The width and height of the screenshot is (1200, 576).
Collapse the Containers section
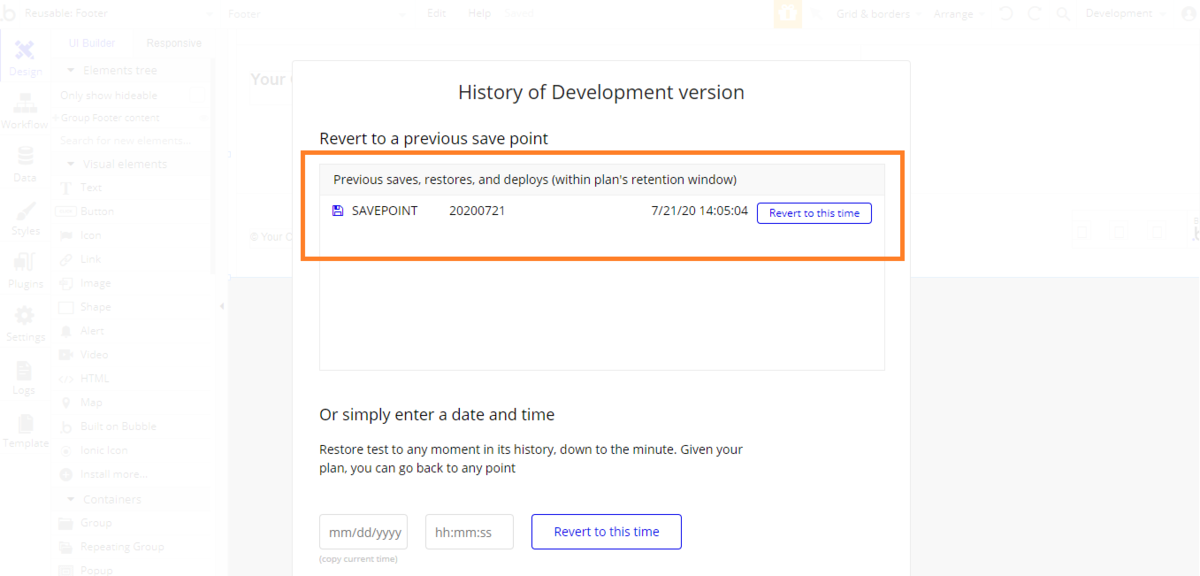click(x=71, y=499)
